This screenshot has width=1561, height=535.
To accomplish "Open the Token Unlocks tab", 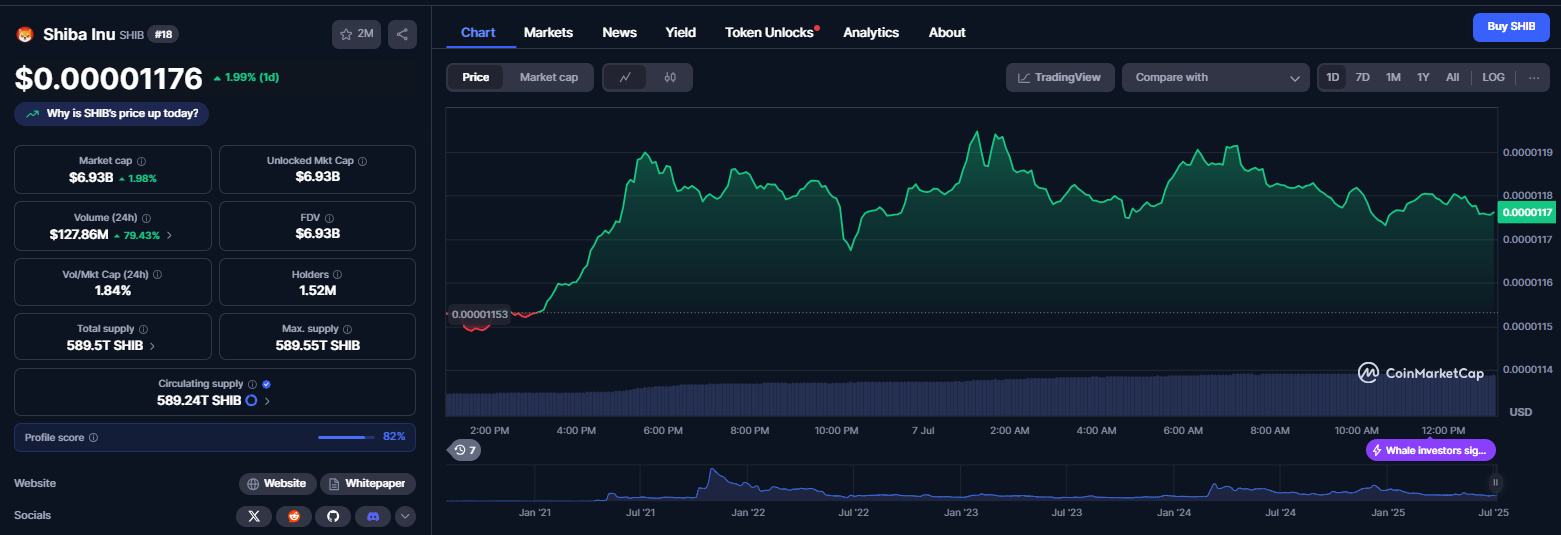I will point(770,32).
